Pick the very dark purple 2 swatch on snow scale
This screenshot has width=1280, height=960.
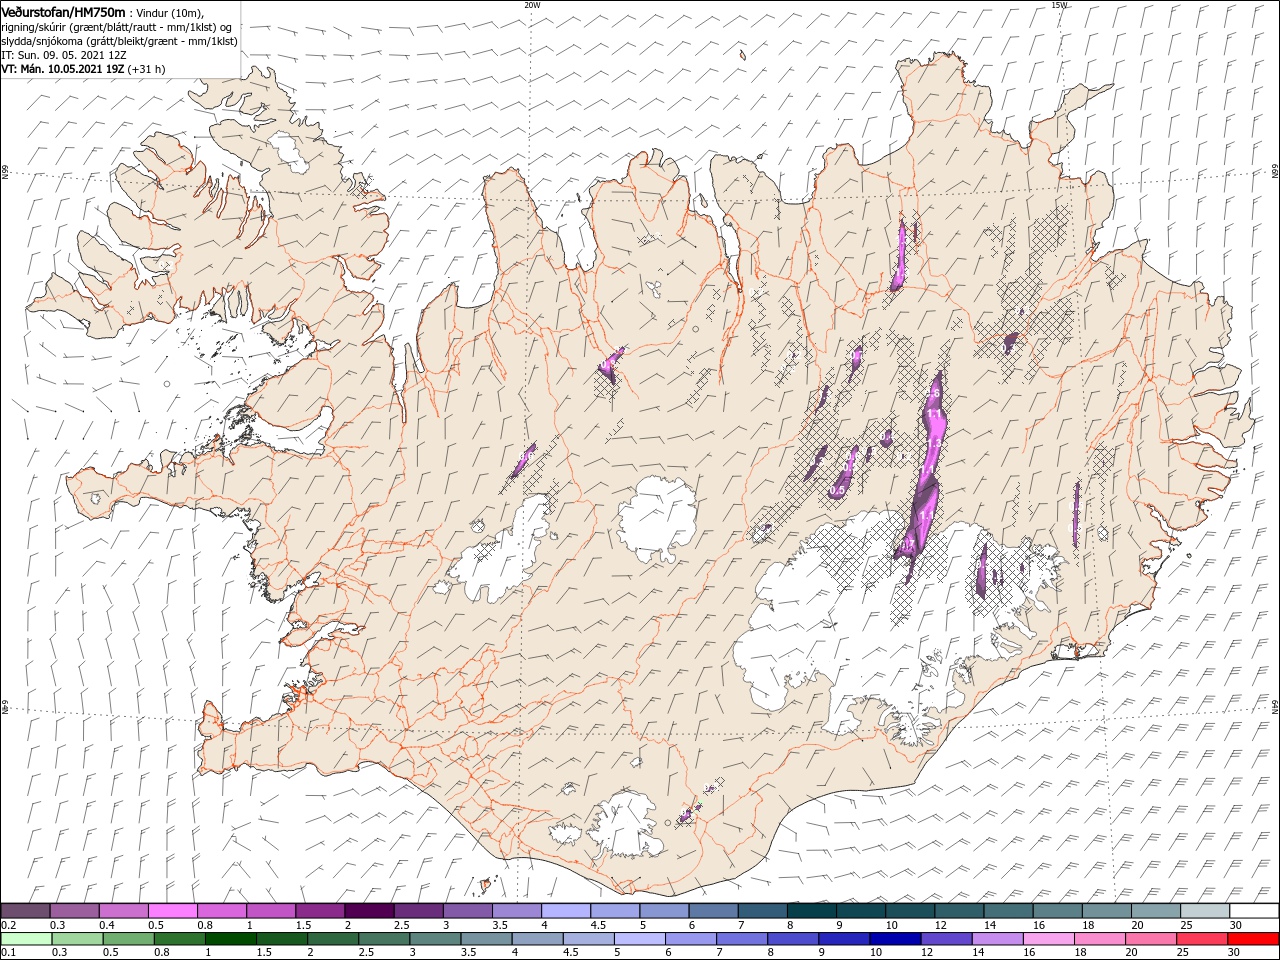pos(370,910)
